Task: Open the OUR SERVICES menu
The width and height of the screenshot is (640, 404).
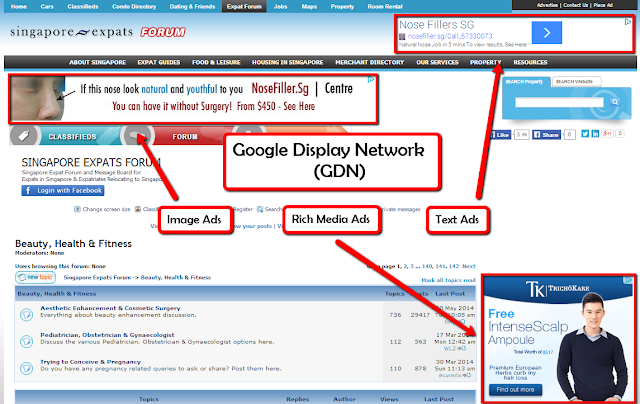Action: pos(438,62)
